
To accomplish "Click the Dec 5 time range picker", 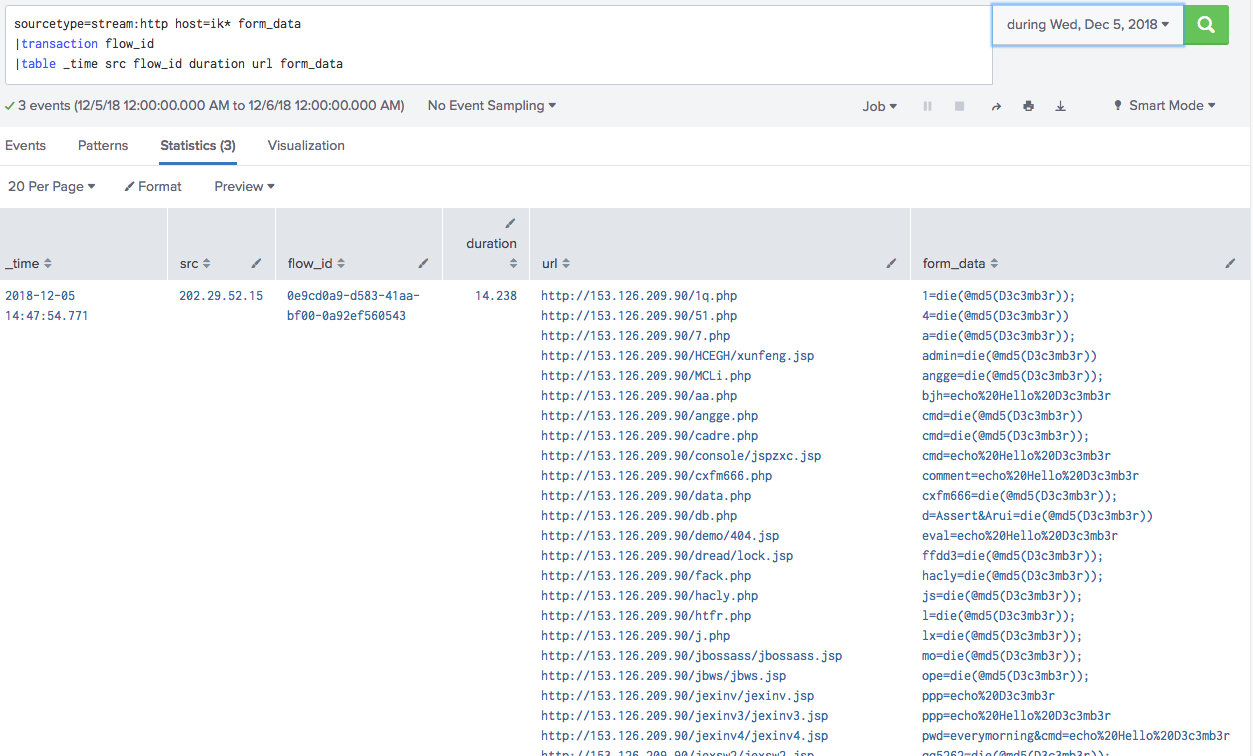I will click(1087, 24).
